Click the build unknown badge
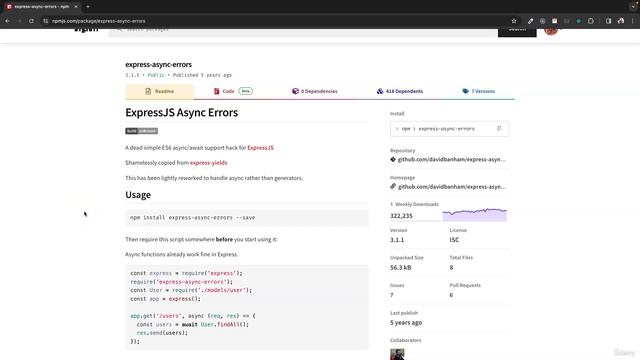 click(x=141, y=131)
